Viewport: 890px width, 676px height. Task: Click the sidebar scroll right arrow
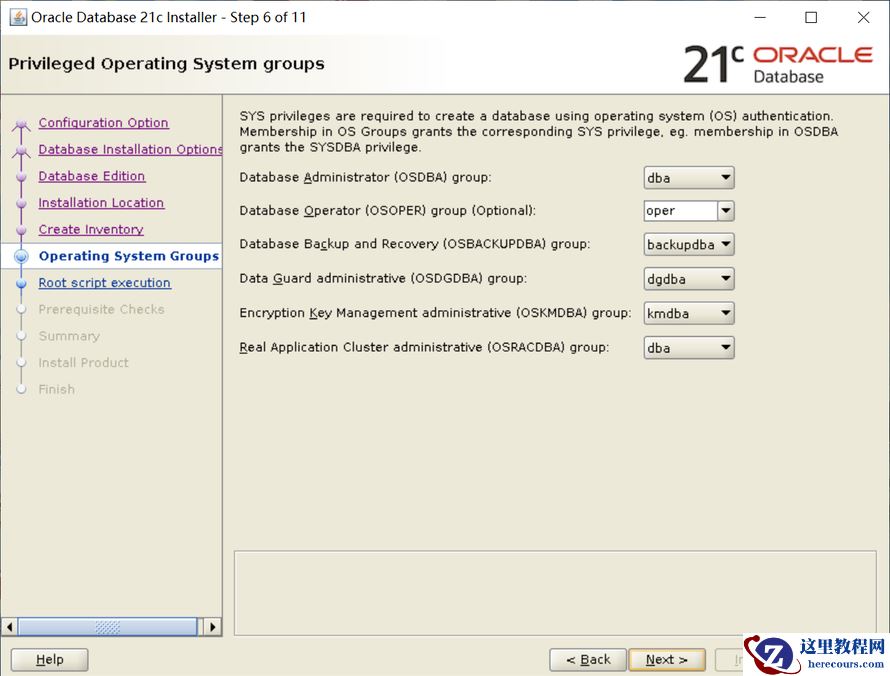[x=212, y=627]
